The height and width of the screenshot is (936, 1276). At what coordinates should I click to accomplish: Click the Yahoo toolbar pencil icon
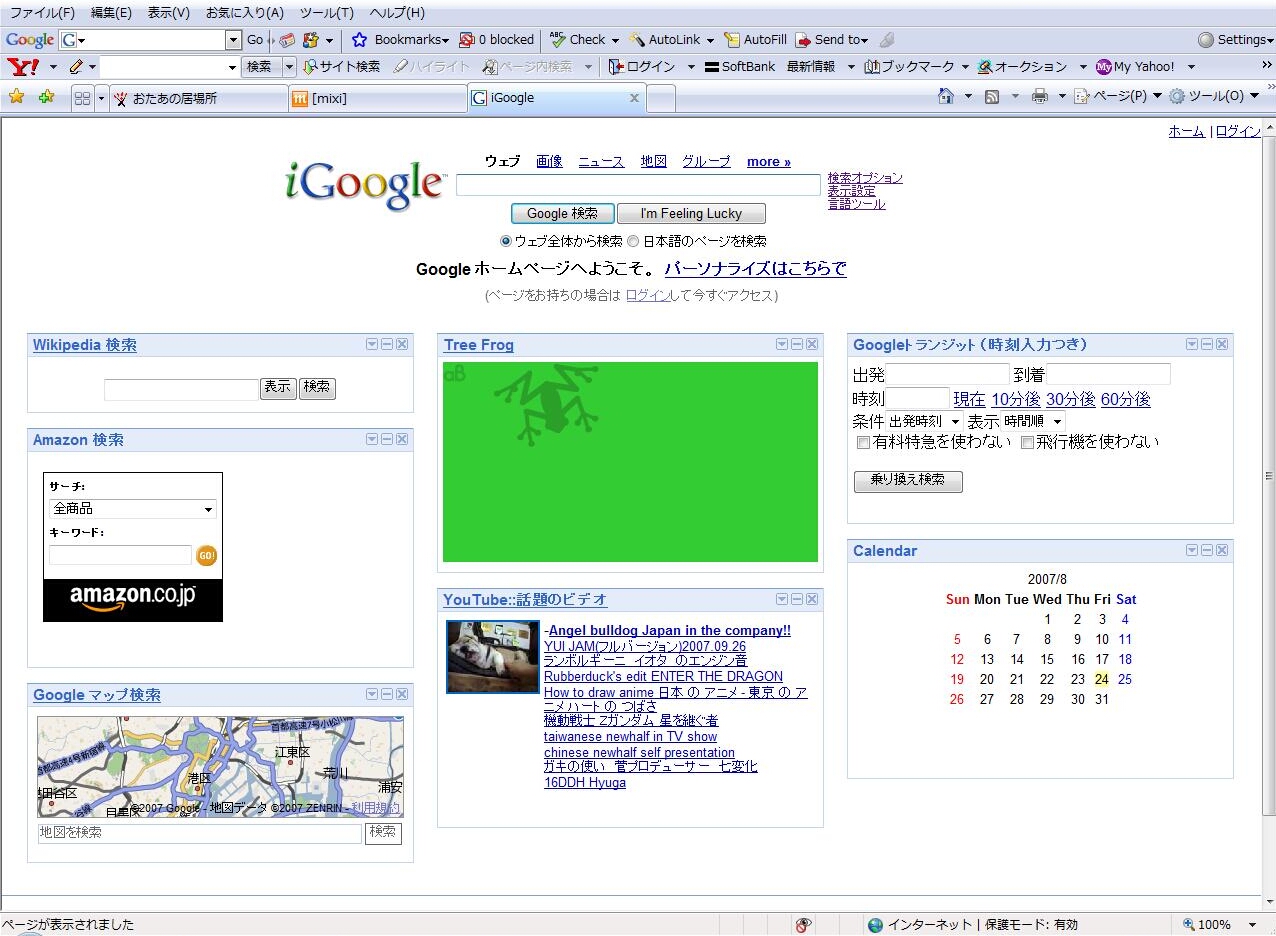pos(76,67)
